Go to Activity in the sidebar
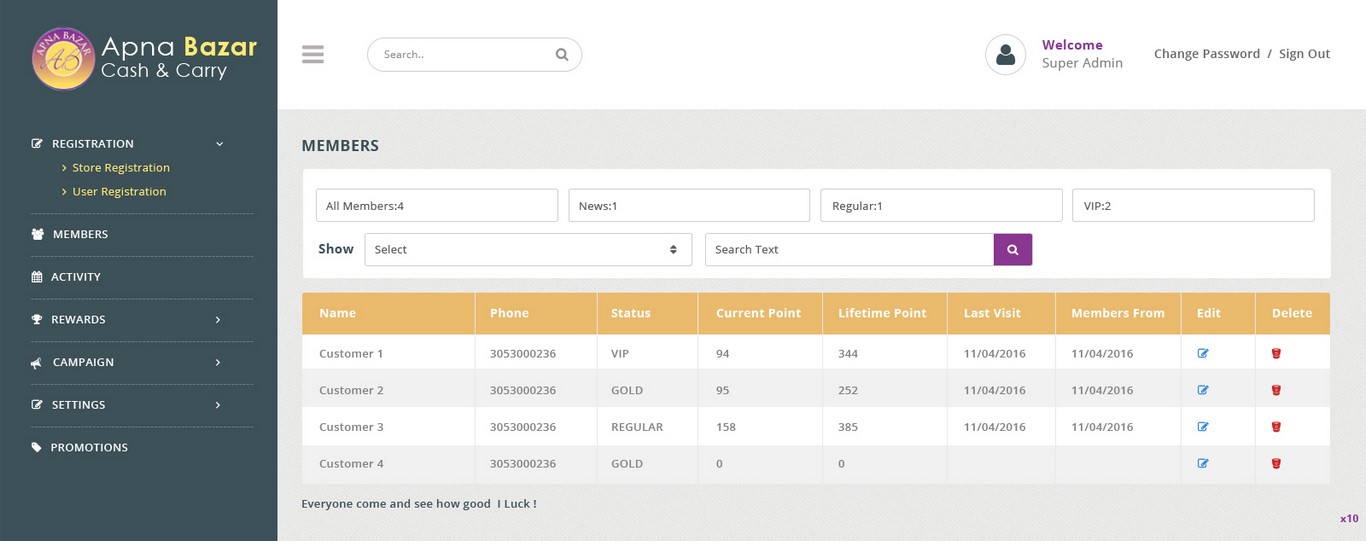The width and height of the screenshot is (1366, 541). point(76,277)
